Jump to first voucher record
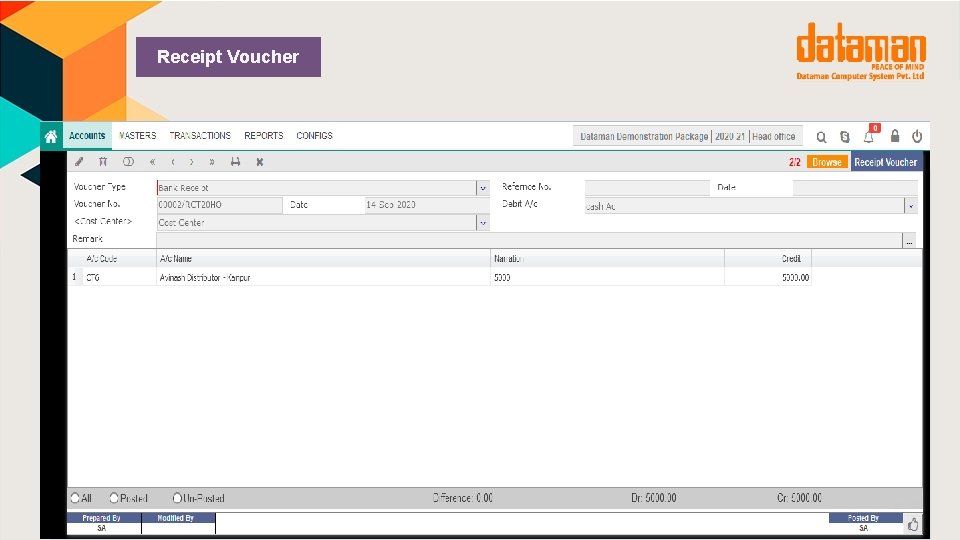Image resolution: width=960 pixels, height=540 pixels. 152,162
